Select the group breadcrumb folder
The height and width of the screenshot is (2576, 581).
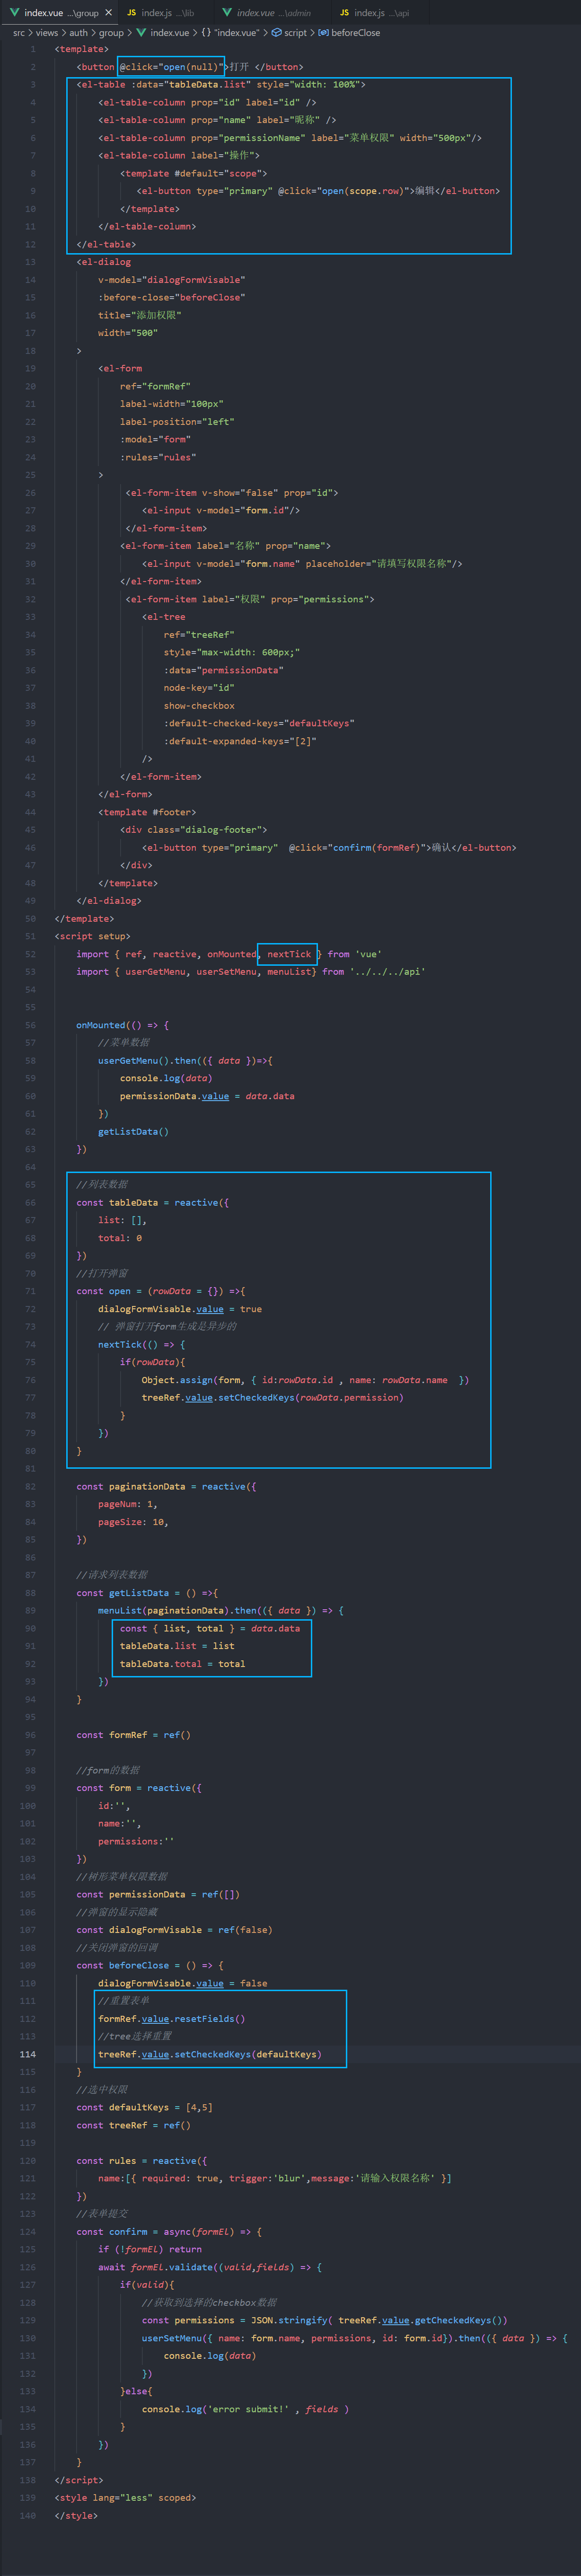tap(111, 33)
